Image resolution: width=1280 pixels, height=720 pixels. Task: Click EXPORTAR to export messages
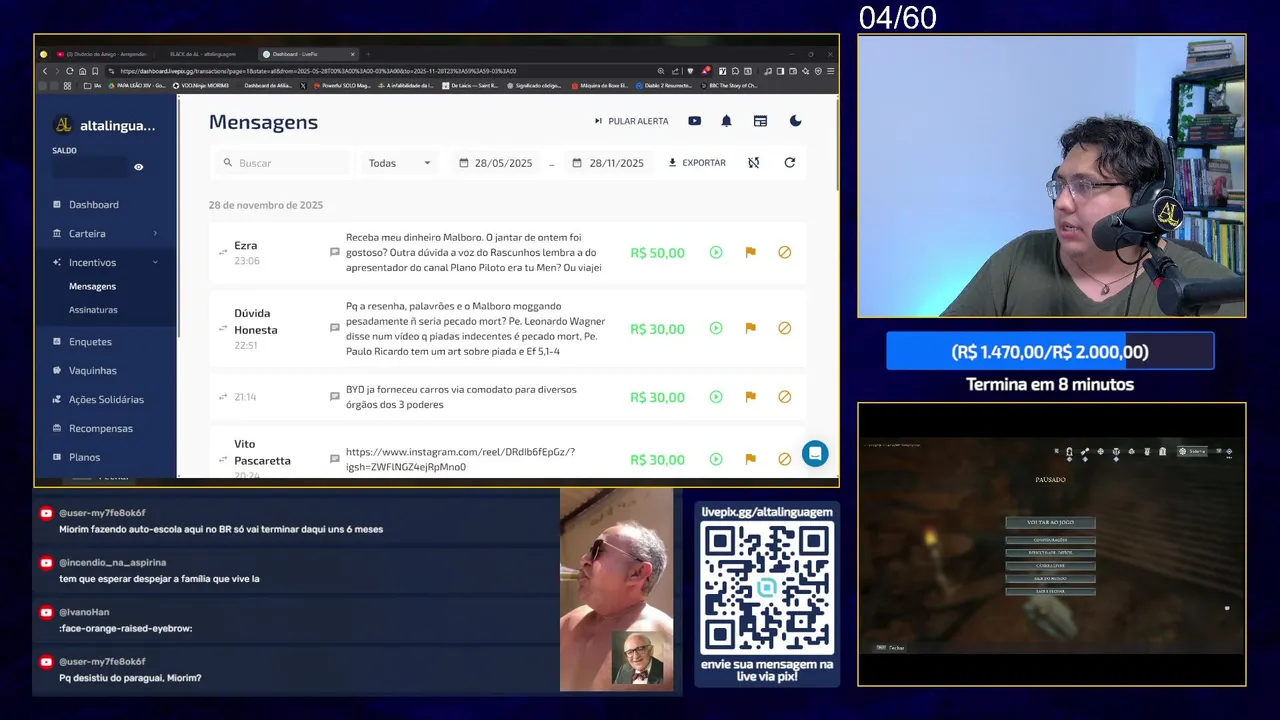pyautogui.click(x=697, y=163)
